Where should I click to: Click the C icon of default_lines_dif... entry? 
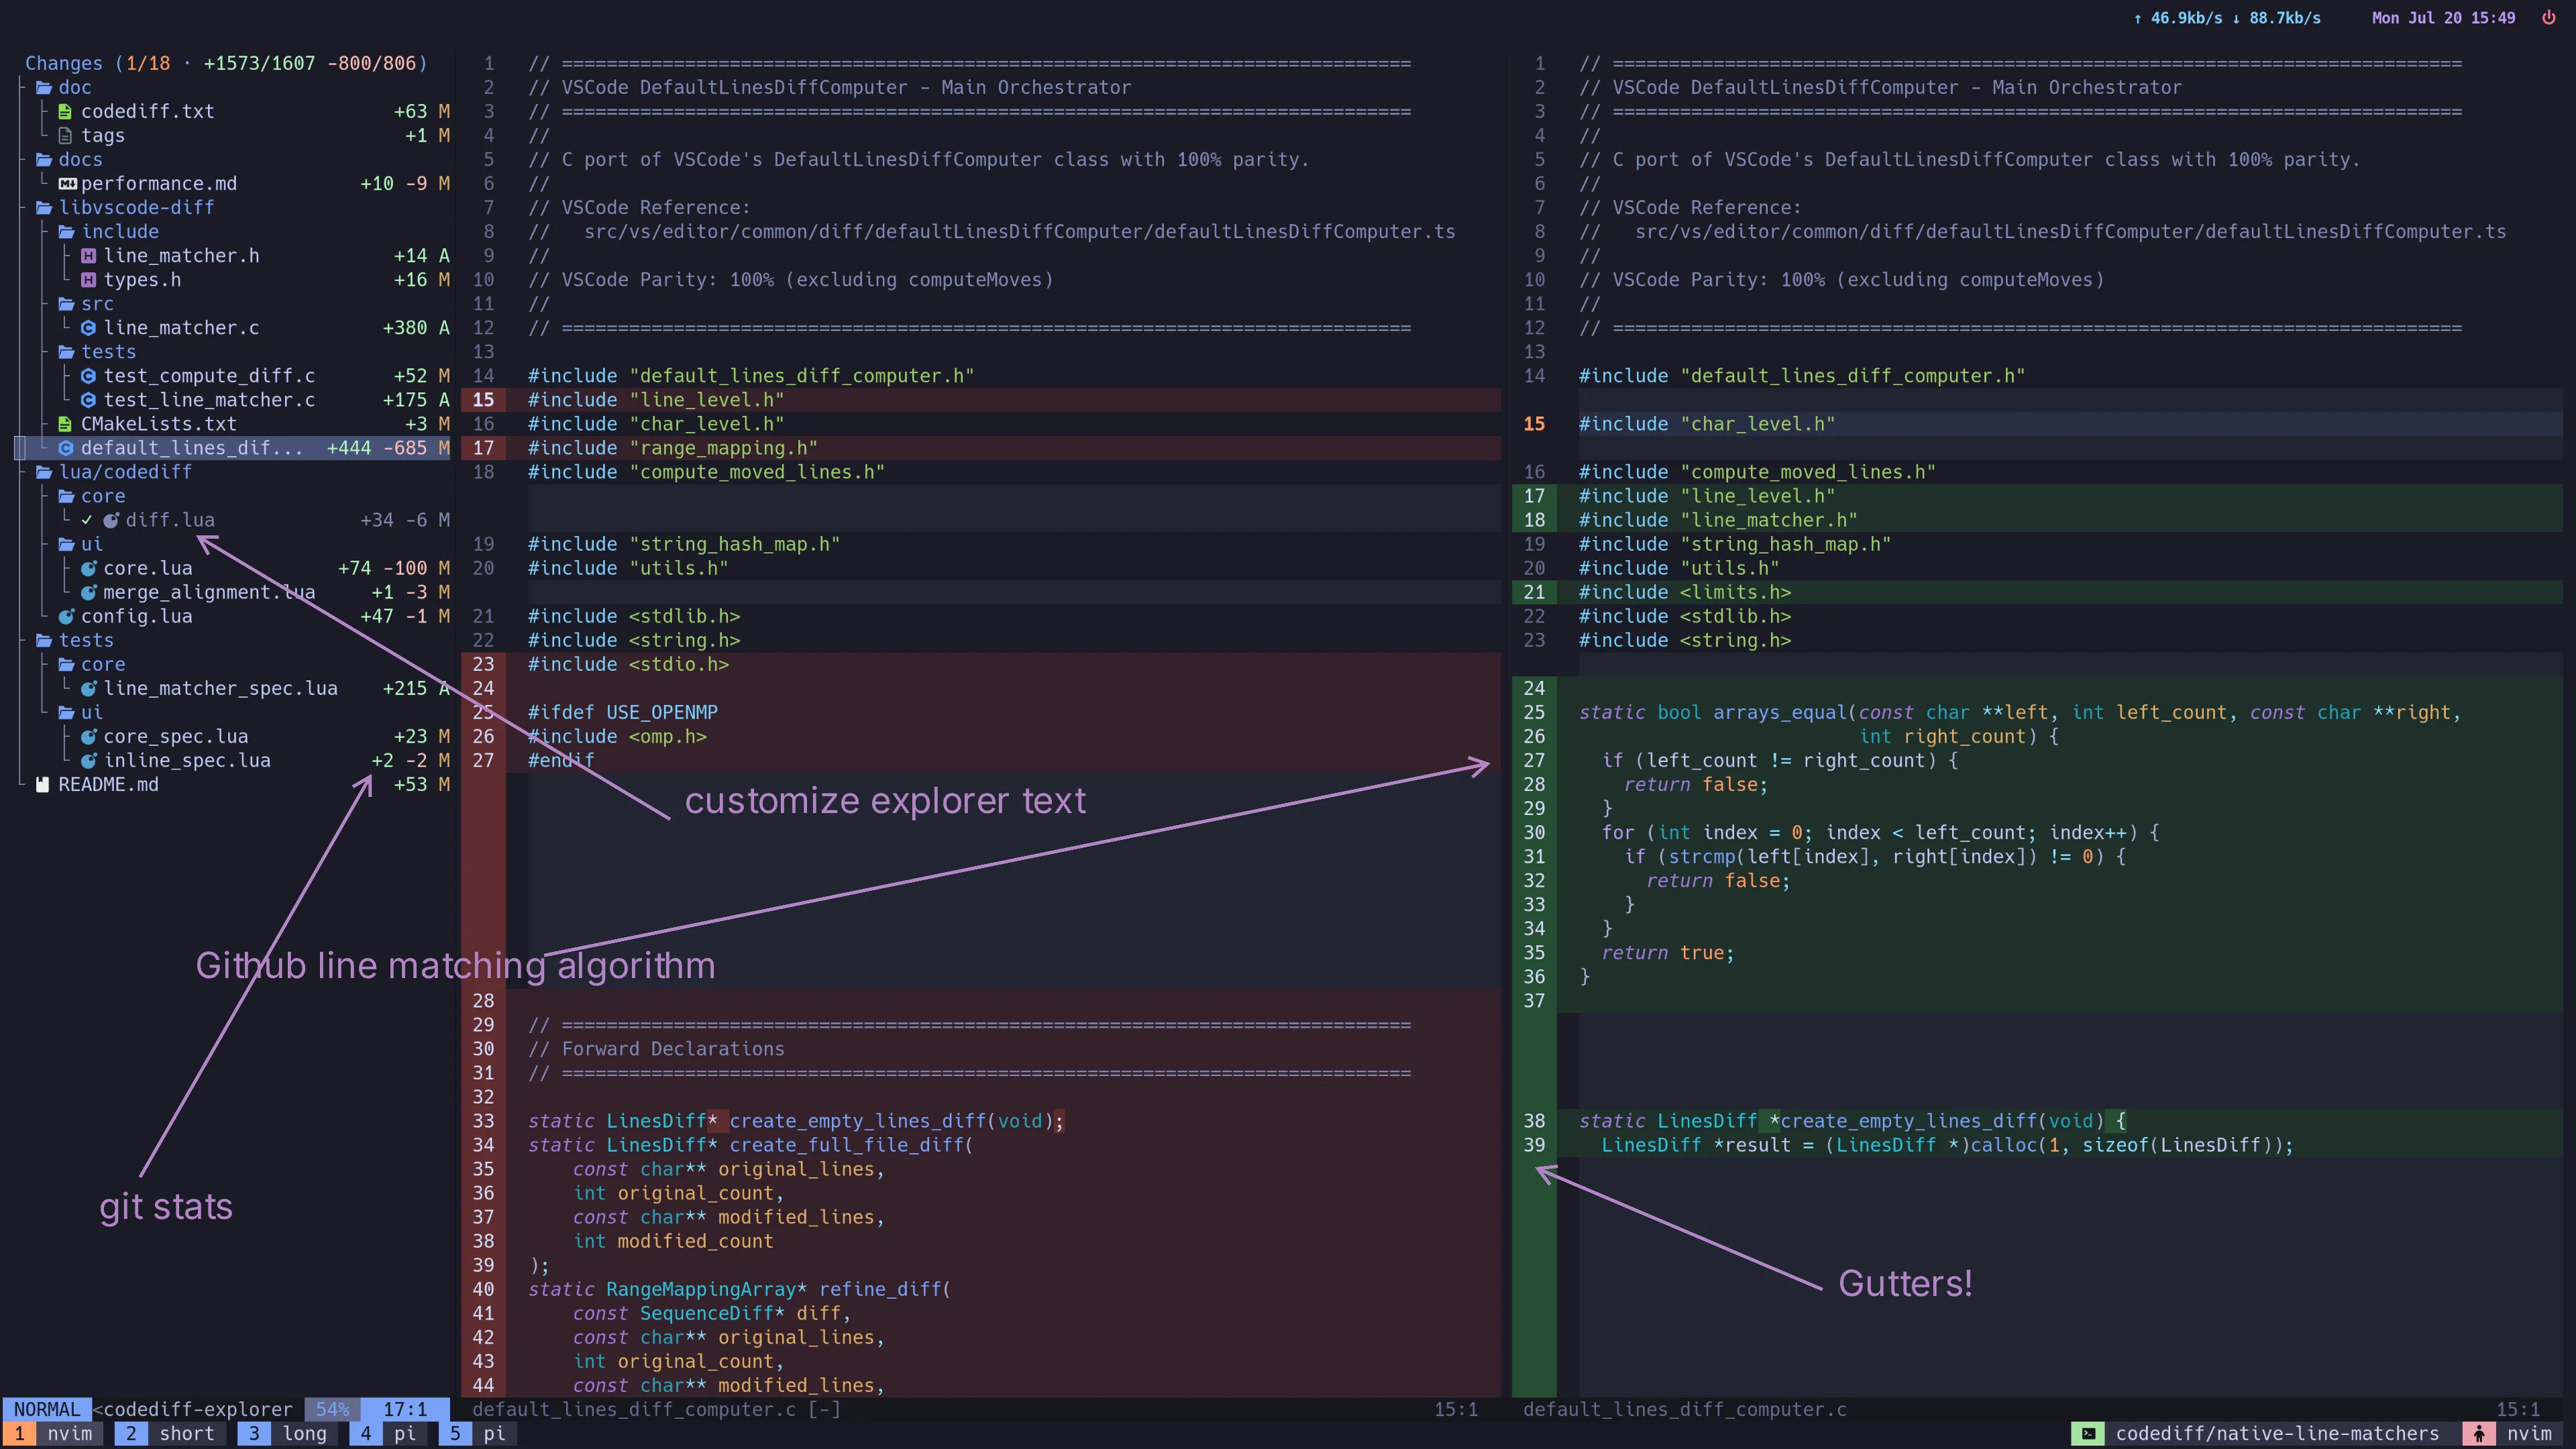click(x=66, y=448)
